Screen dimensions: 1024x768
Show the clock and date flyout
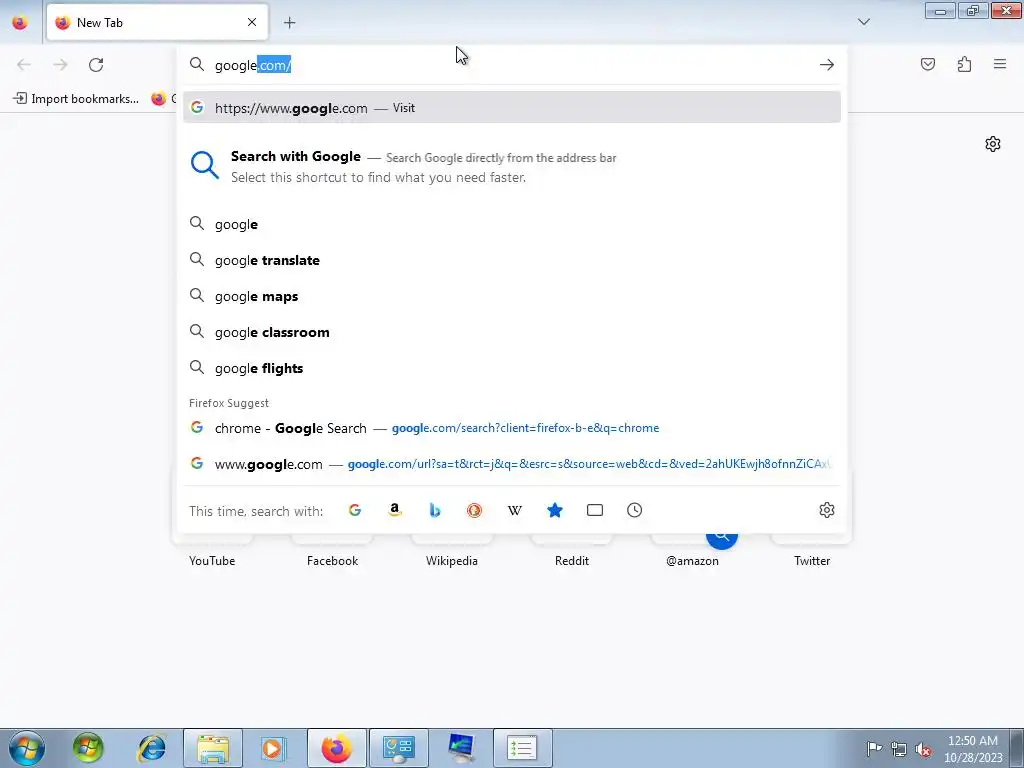pos(973,749)
